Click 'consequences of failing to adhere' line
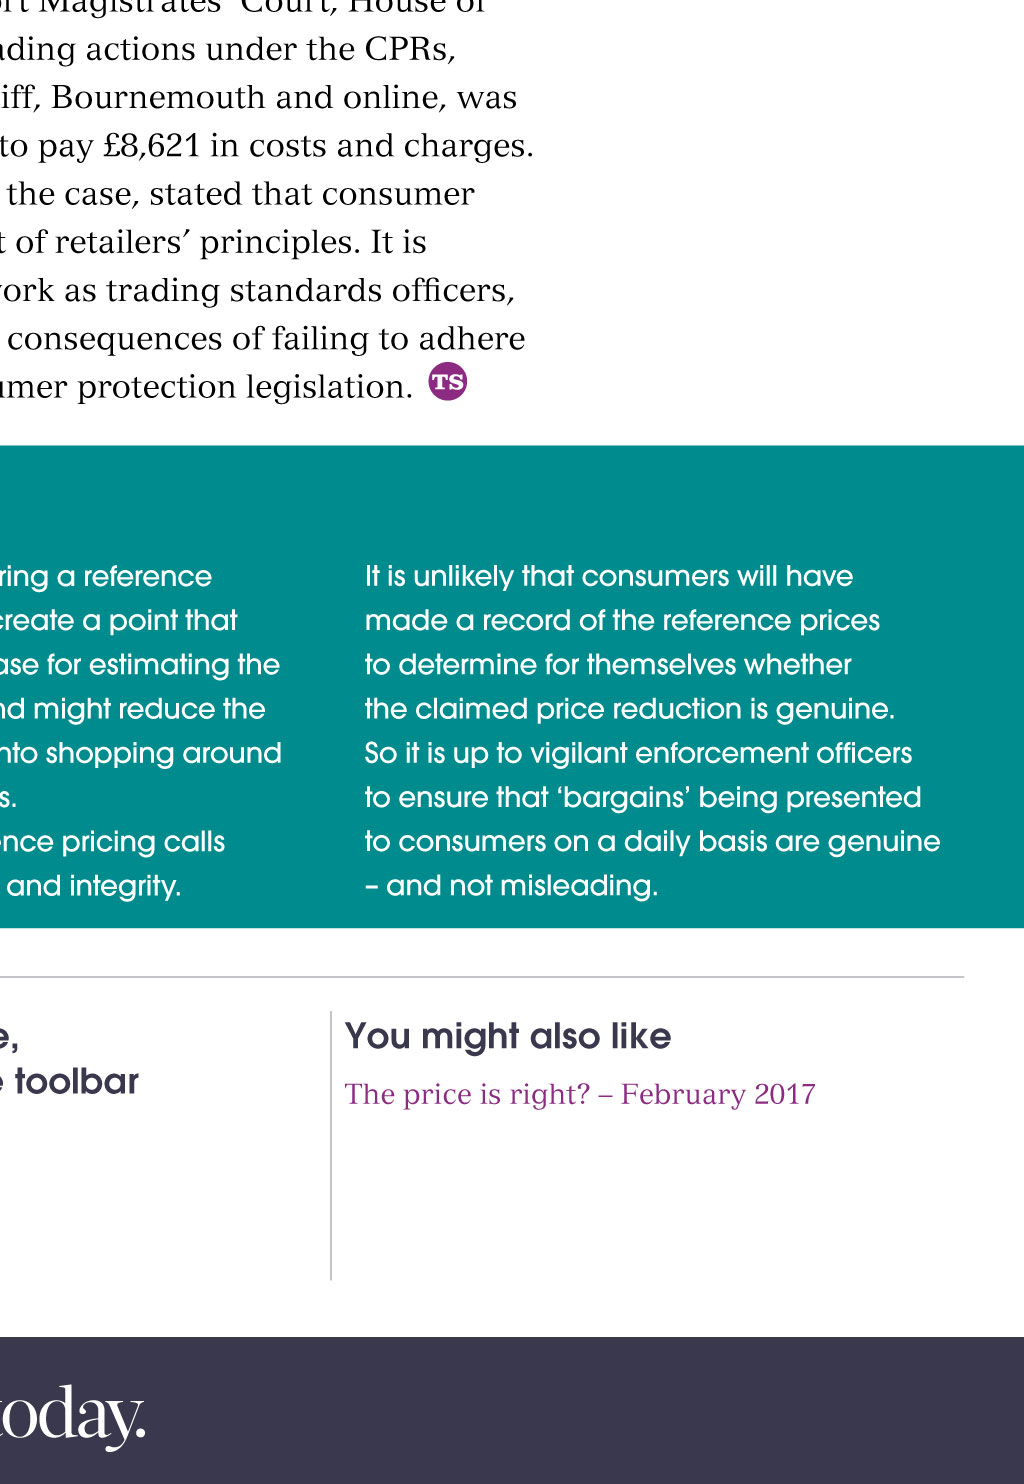This screenshot has height=1484, width=1024. point(266,339)
